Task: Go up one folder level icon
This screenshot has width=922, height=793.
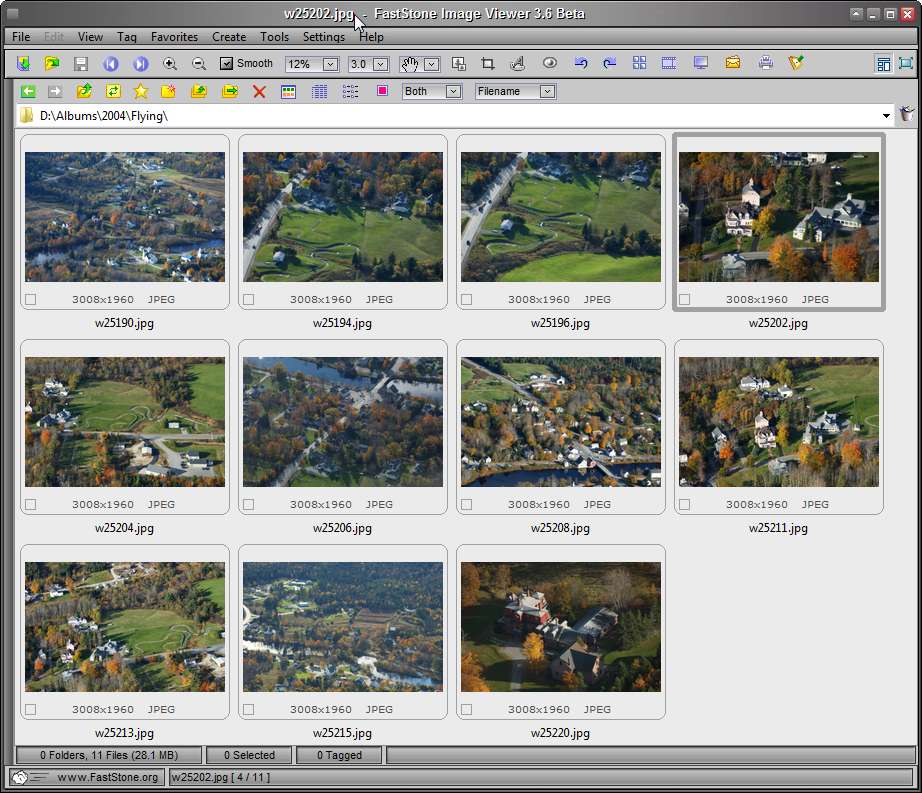Action: [84, 91]
